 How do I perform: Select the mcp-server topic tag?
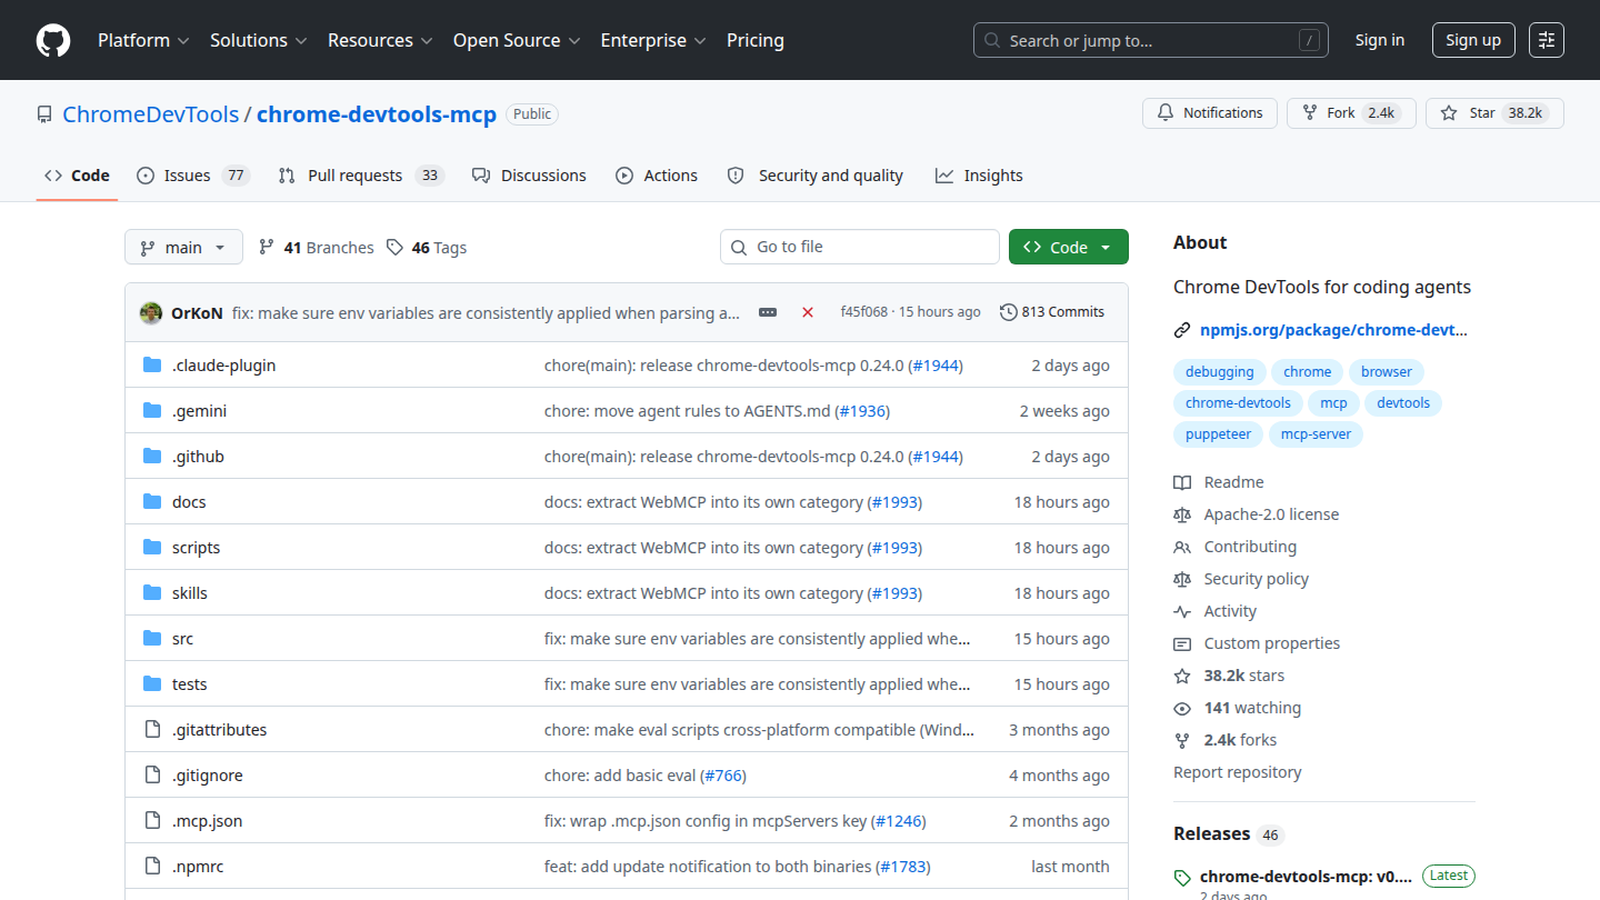point(1316,434)
